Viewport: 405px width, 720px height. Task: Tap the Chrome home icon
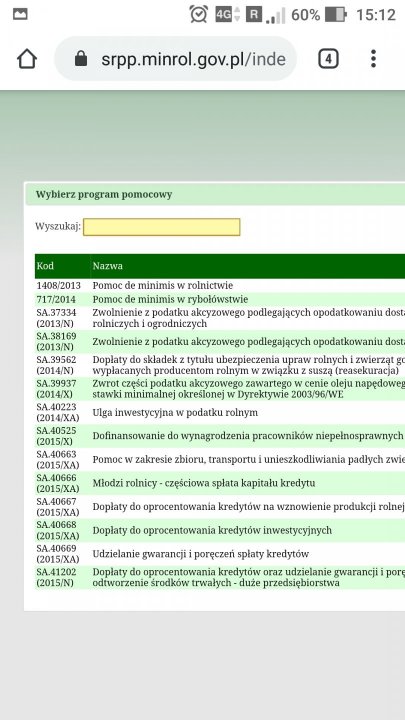coord(27,59)
